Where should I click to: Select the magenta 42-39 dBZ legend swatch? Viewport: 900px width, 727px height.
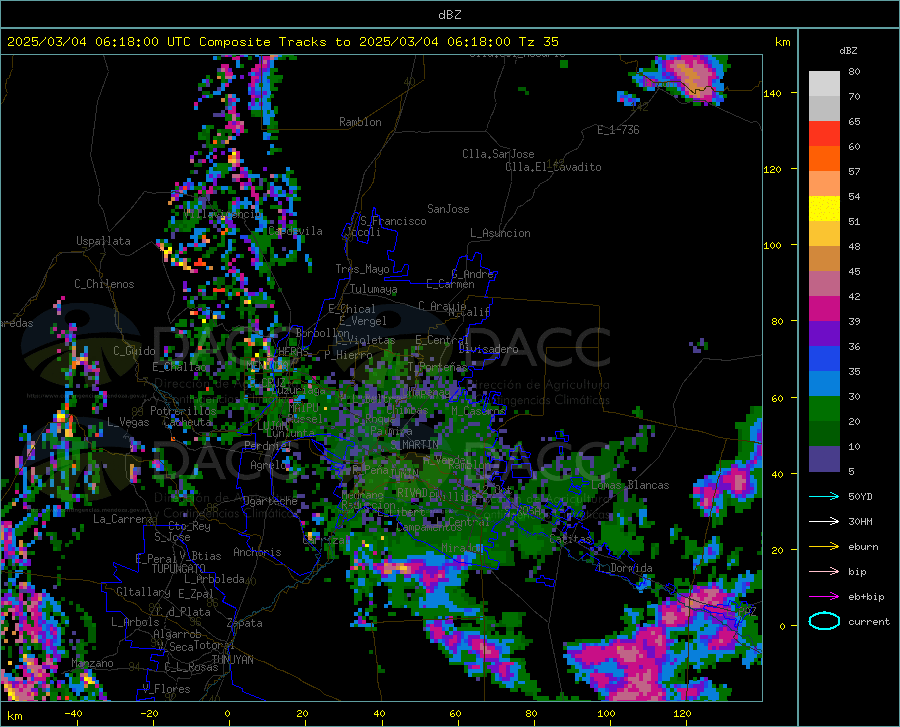[x=824, y=309]
